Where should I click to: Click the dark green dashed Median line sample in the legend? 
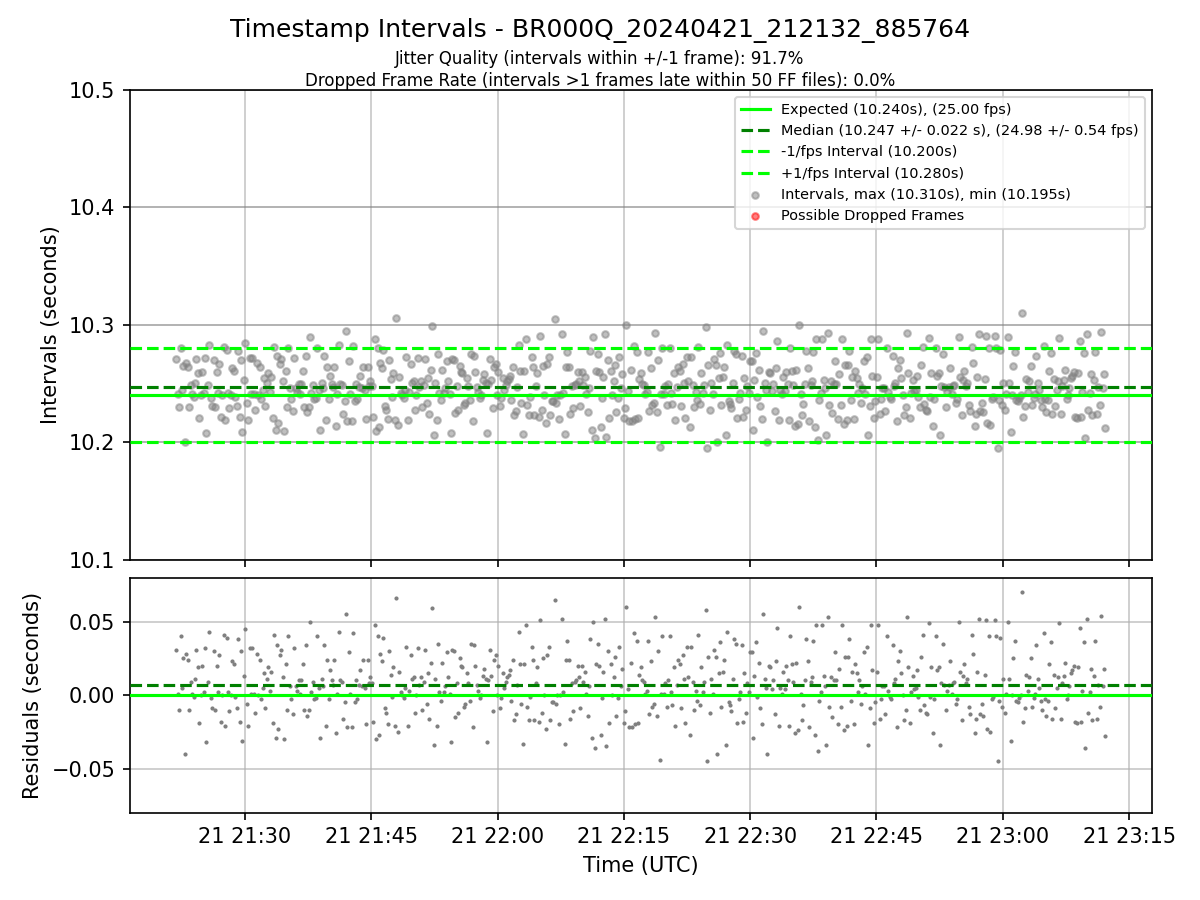click(x=755, y=130)
